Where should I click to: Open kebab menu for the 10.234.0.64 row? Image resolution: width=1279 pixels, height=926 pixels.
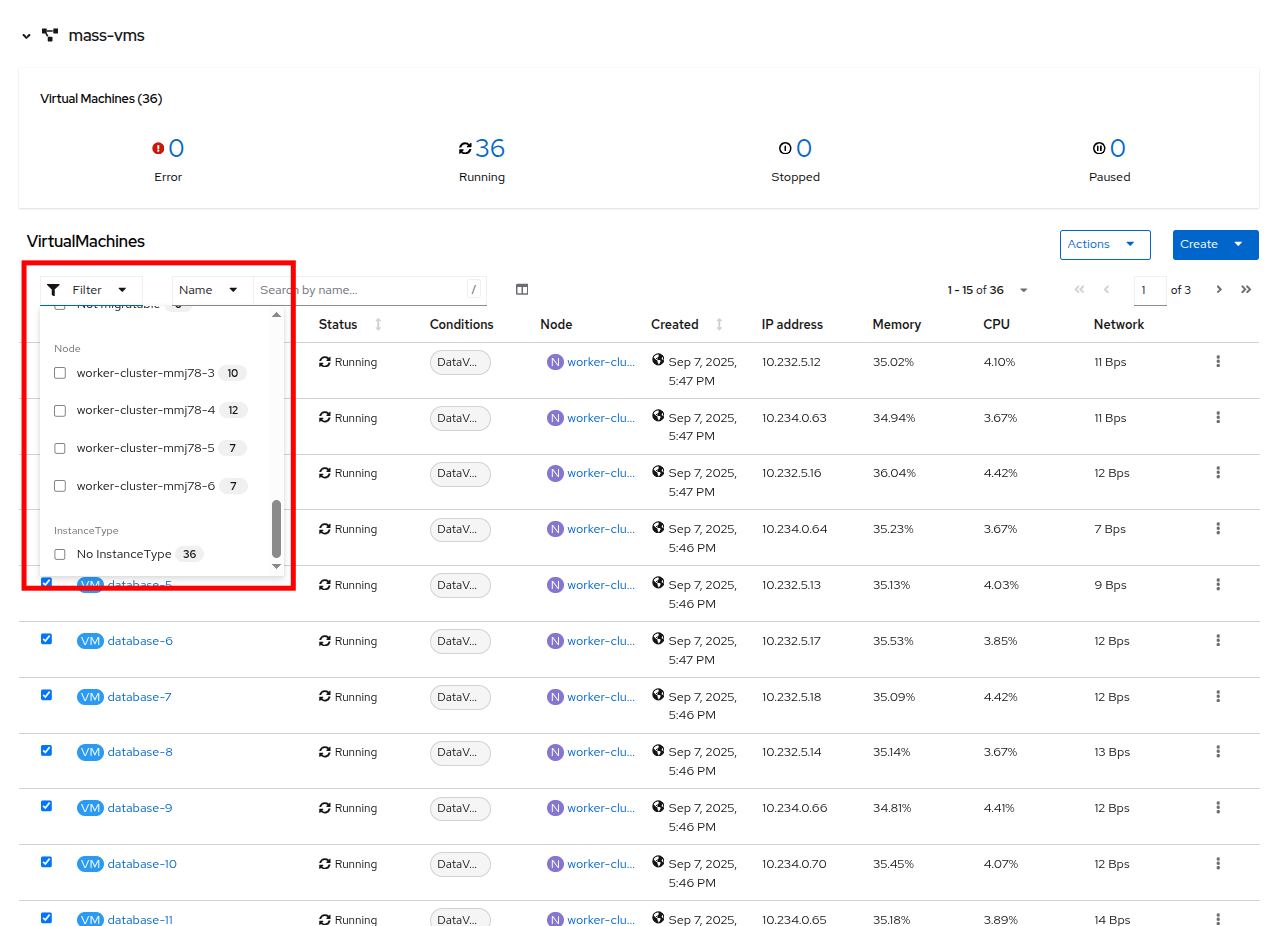pyautogui.click(x=1218, y=528)
